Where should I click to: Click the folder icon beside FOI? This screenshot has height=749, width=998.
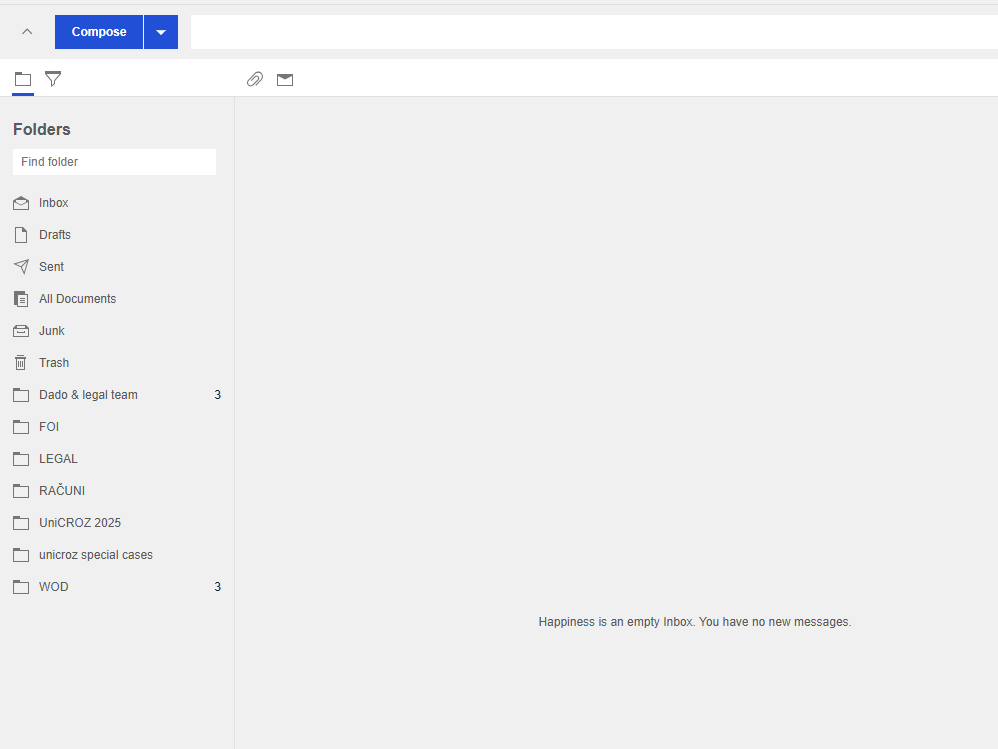(21, 427)
